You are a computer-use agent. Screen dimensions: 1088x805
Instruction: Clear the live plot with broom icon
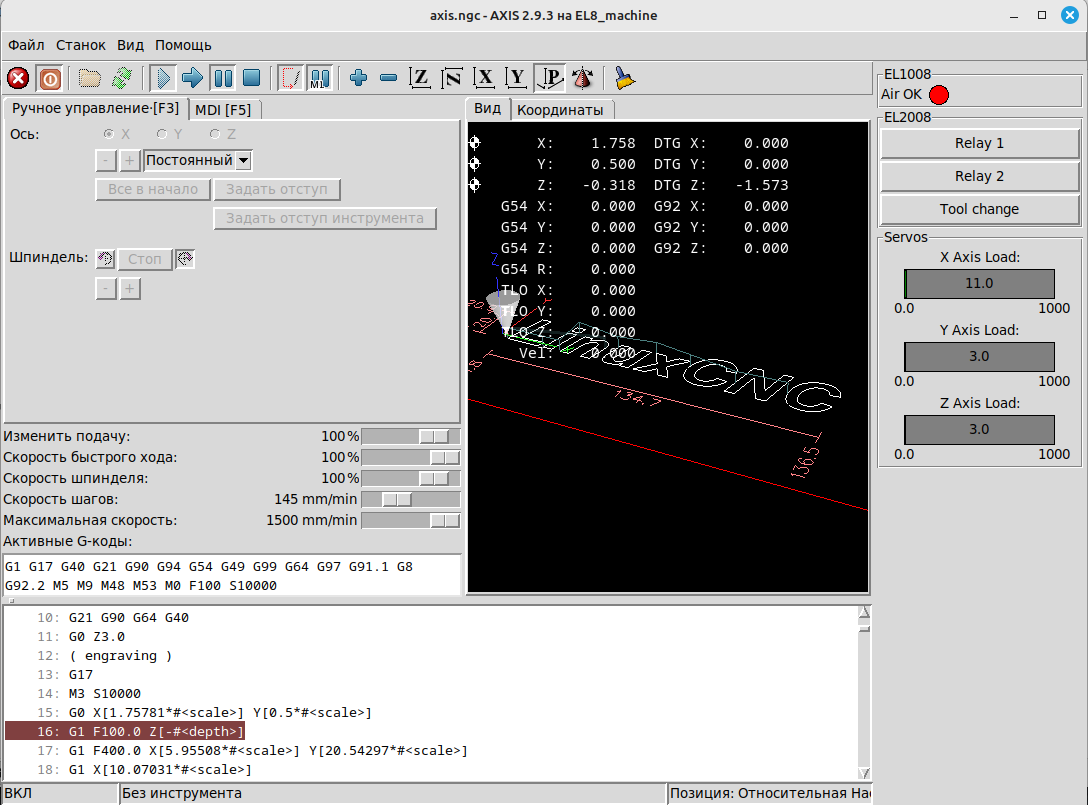pos(625,78)
